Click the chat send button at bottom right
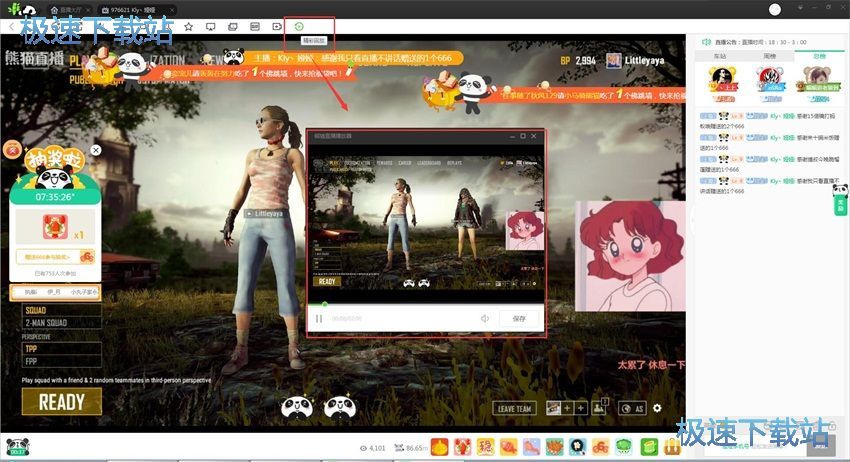Viewport: 850px width, 462px height. click(820, 446)
